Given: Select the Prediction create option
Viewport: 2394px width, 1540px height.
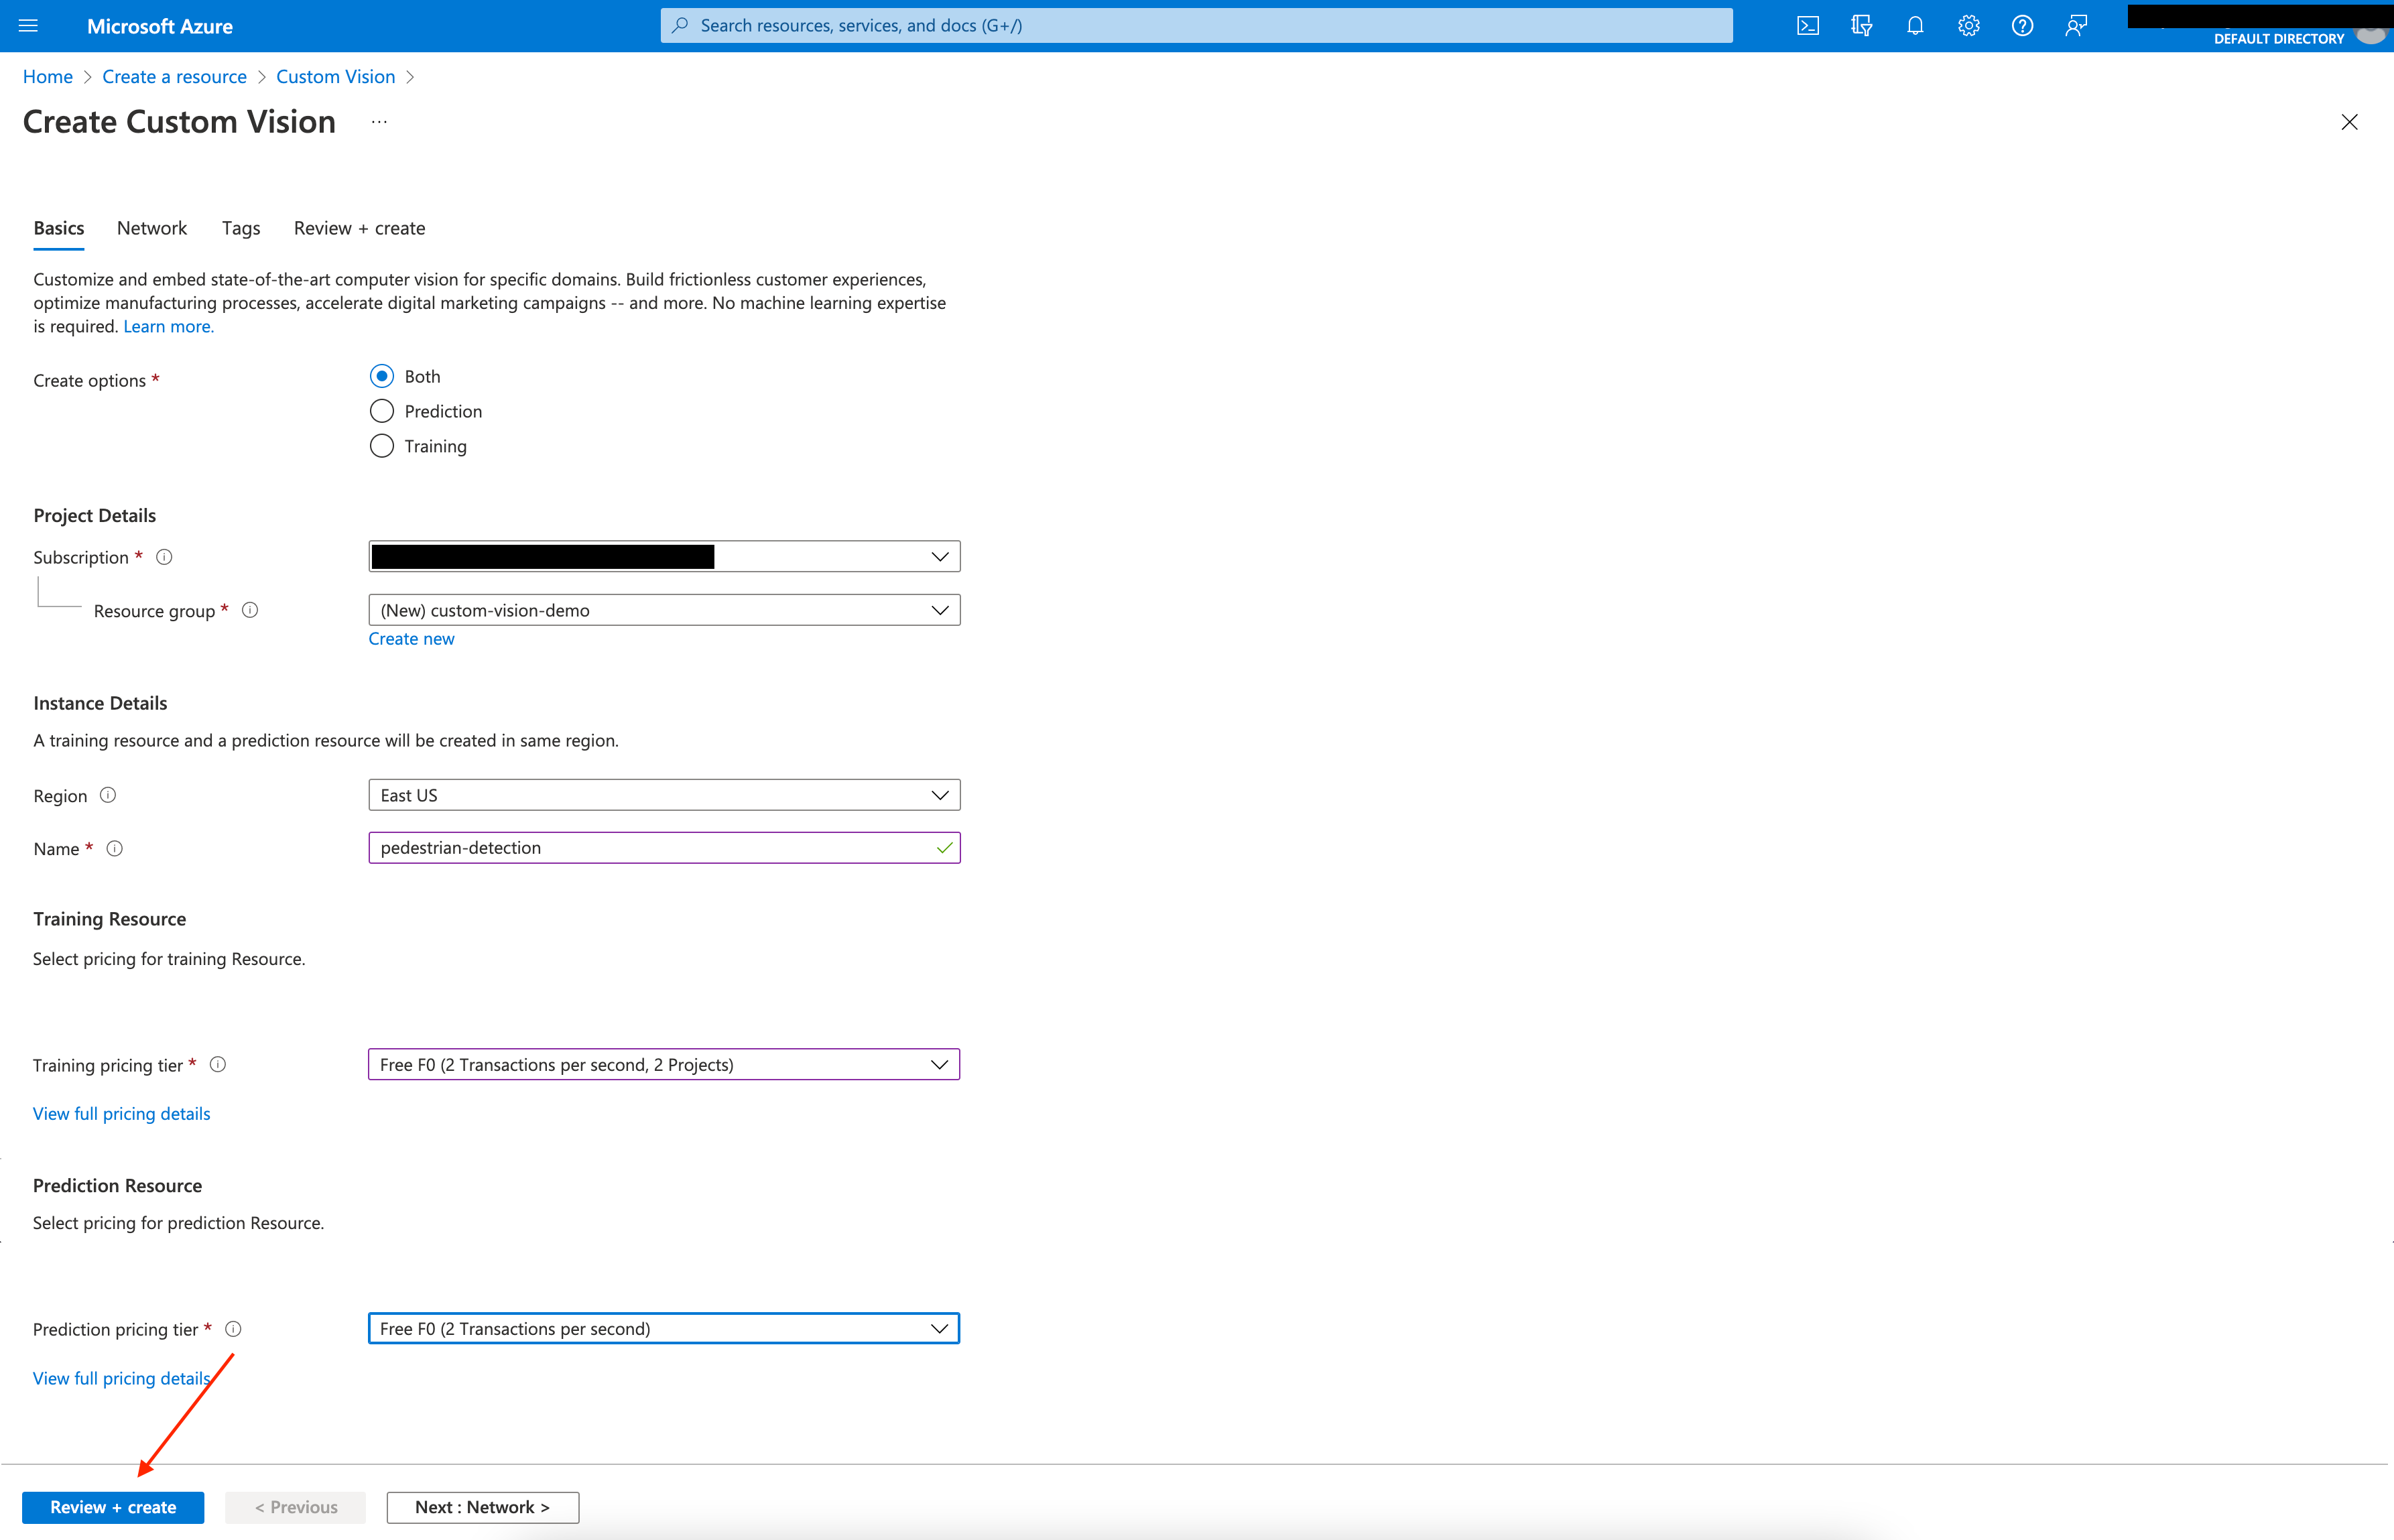Looking at the screenshot, I should [381, 411].
